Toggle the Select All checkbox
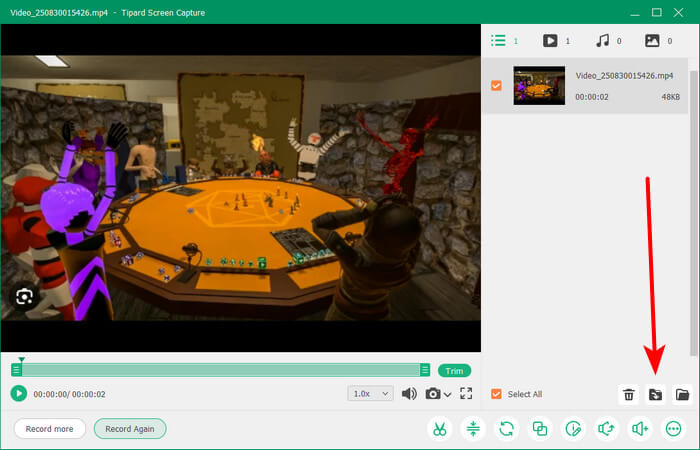 (x=497, y=394)
